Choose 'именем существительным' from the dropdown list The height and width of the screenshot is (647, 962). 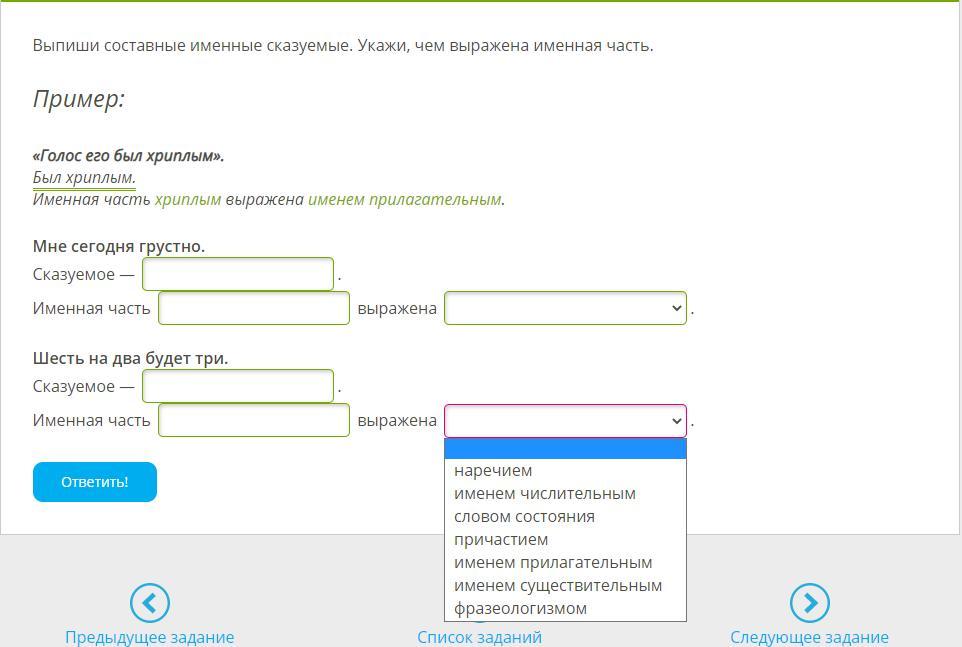(x=565, y=586)
